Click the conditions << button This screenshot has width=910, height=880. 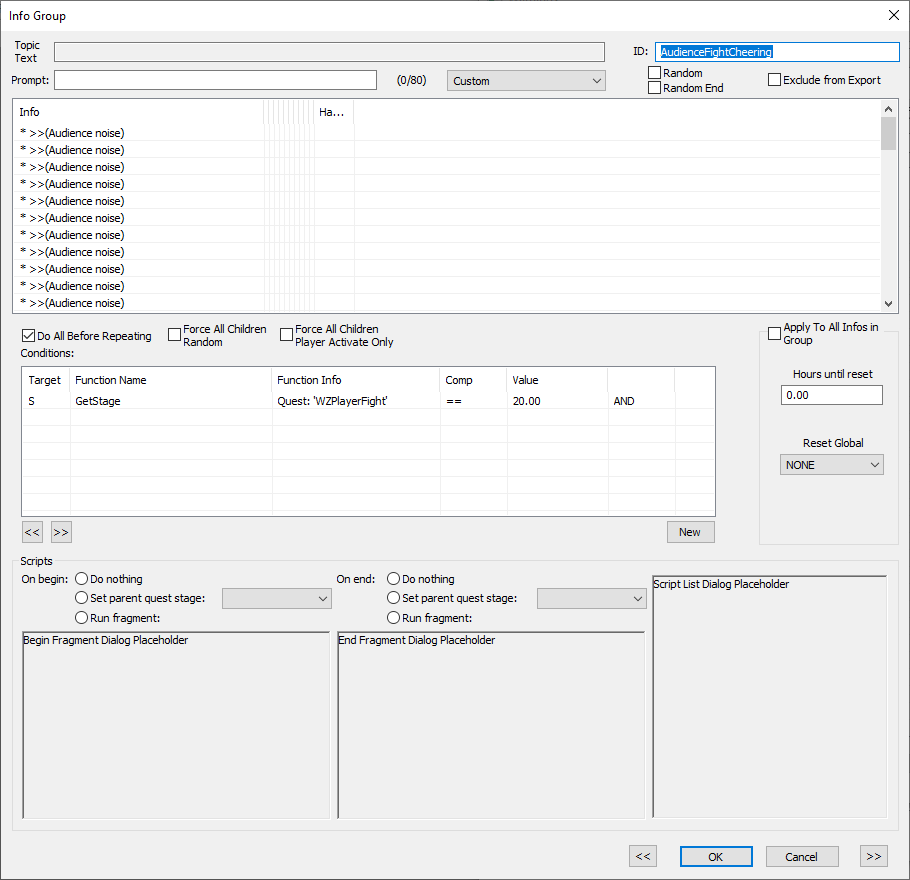pyautogui.click(x=32, y=532)
